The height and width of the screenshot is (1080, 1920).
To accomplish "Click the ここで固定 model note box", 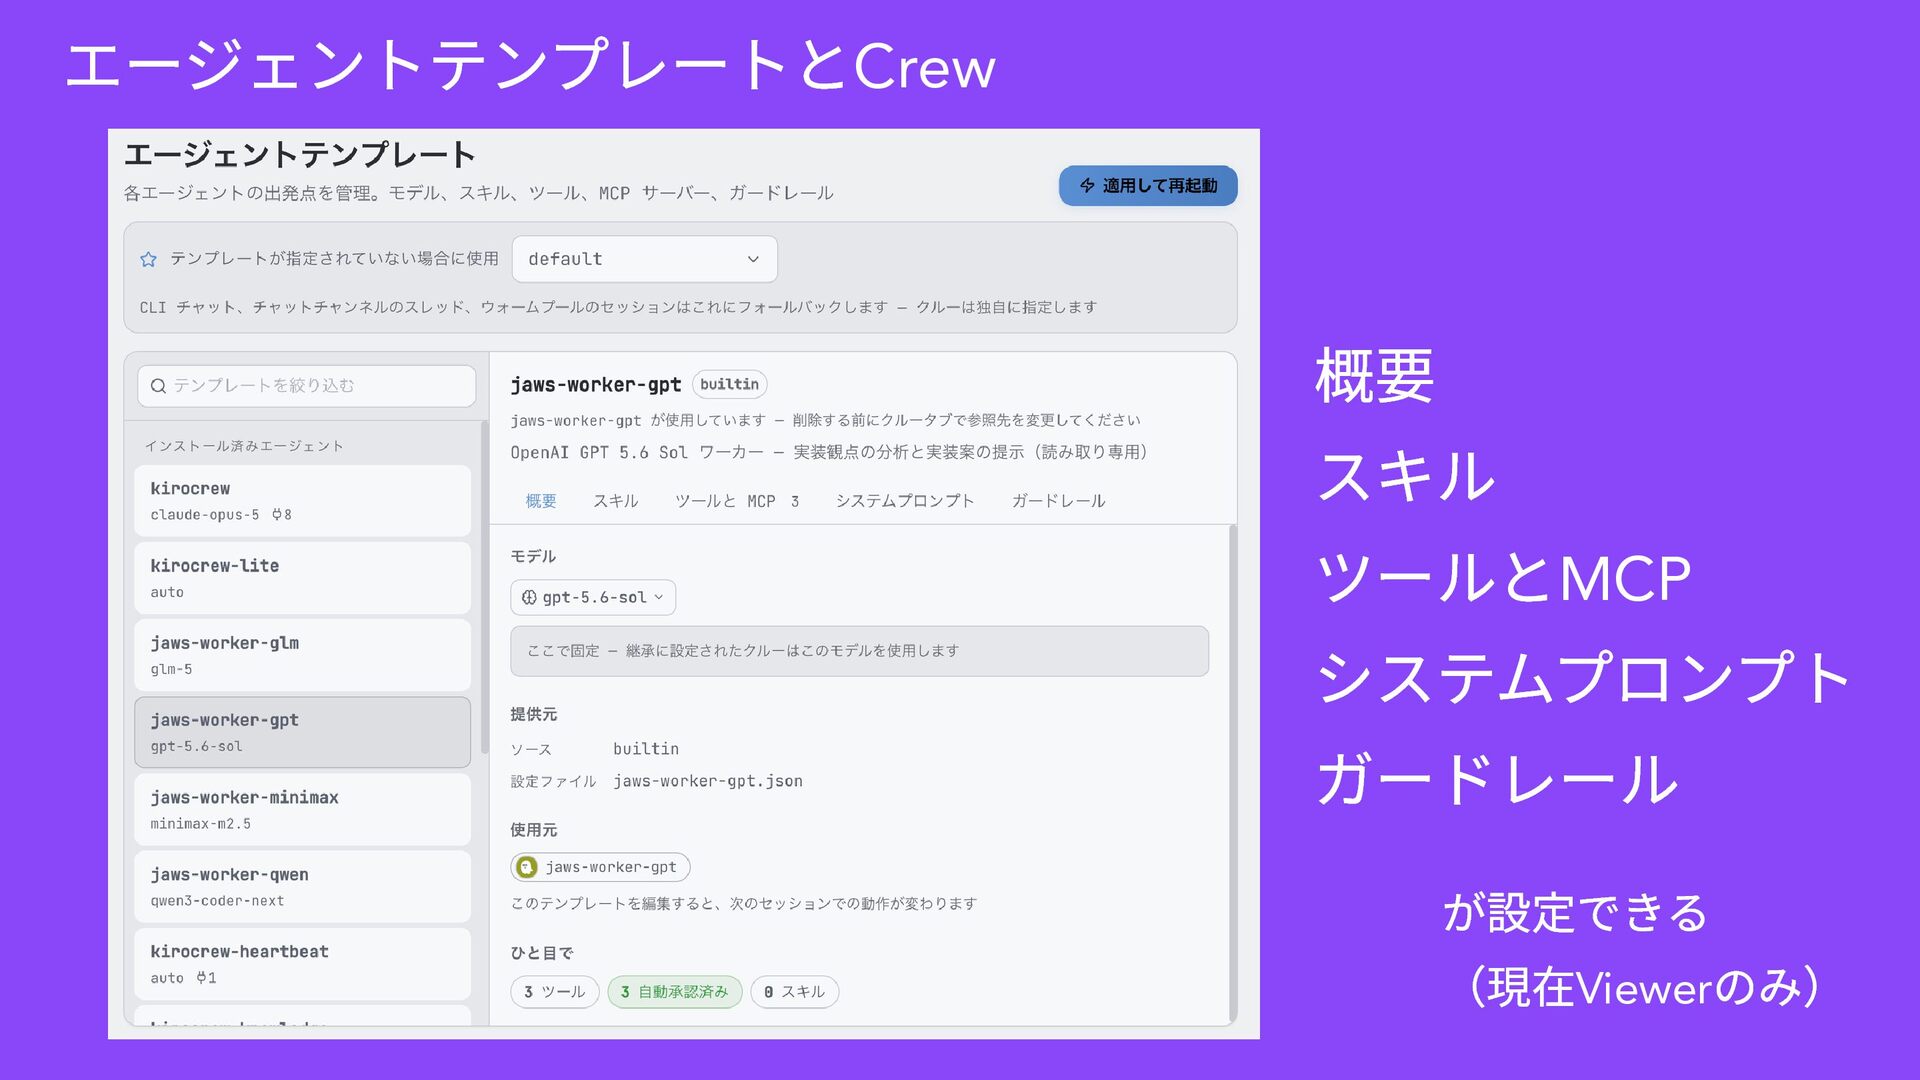I will click(860, 651).
